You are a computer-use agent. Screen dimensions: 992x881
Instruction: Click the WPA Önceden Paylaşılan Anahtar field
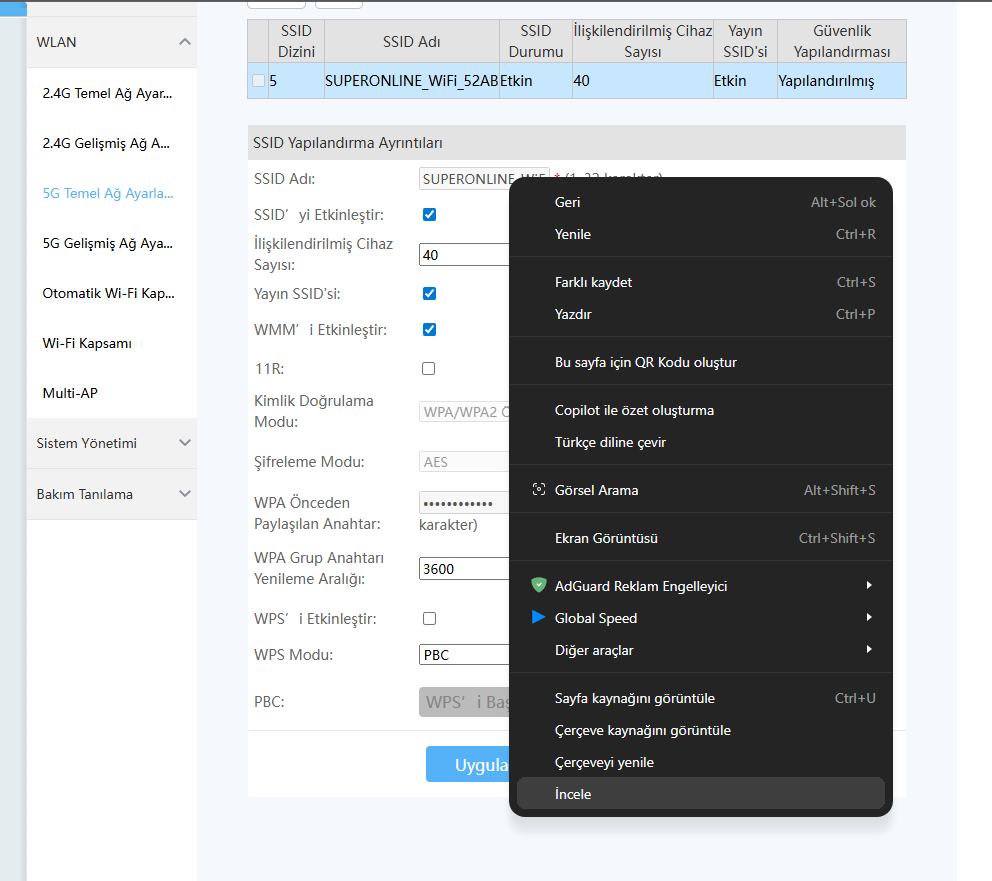[464, 503]
